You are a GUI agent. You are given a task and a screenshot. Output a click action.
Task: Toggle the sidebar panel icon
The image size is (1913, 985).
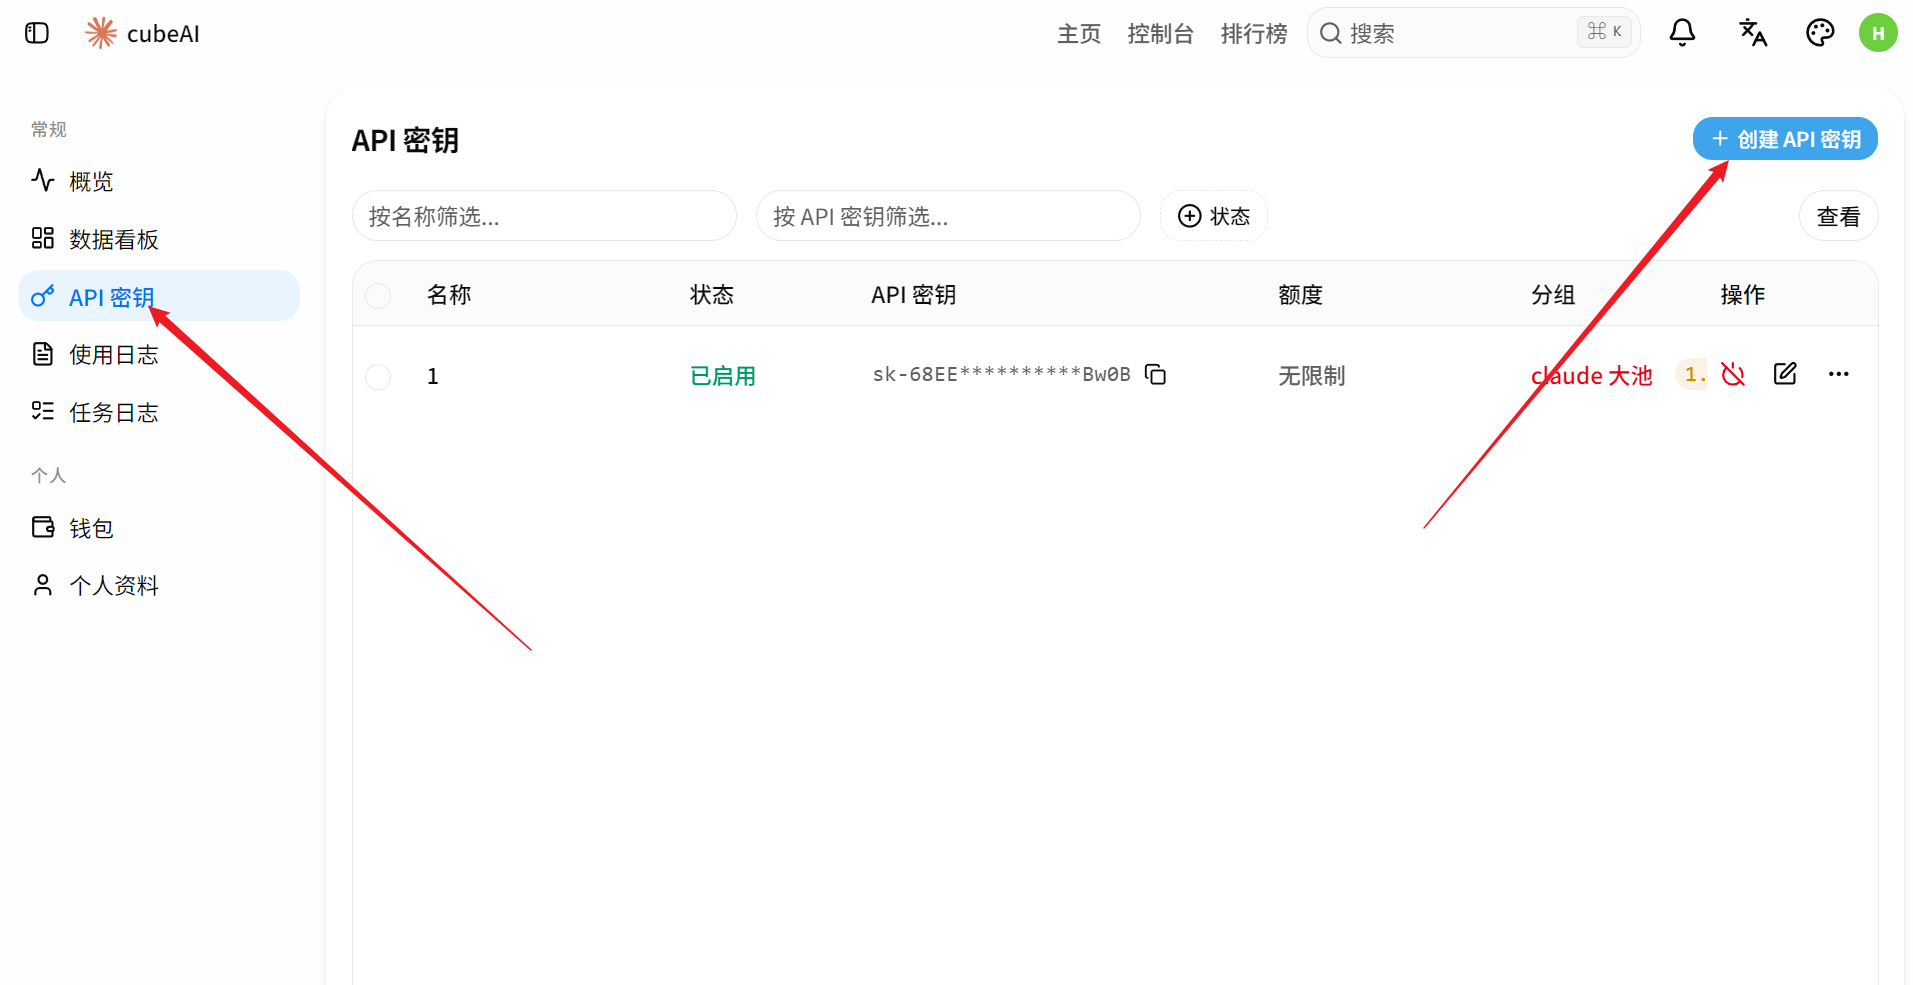click(x=37, y=33)
